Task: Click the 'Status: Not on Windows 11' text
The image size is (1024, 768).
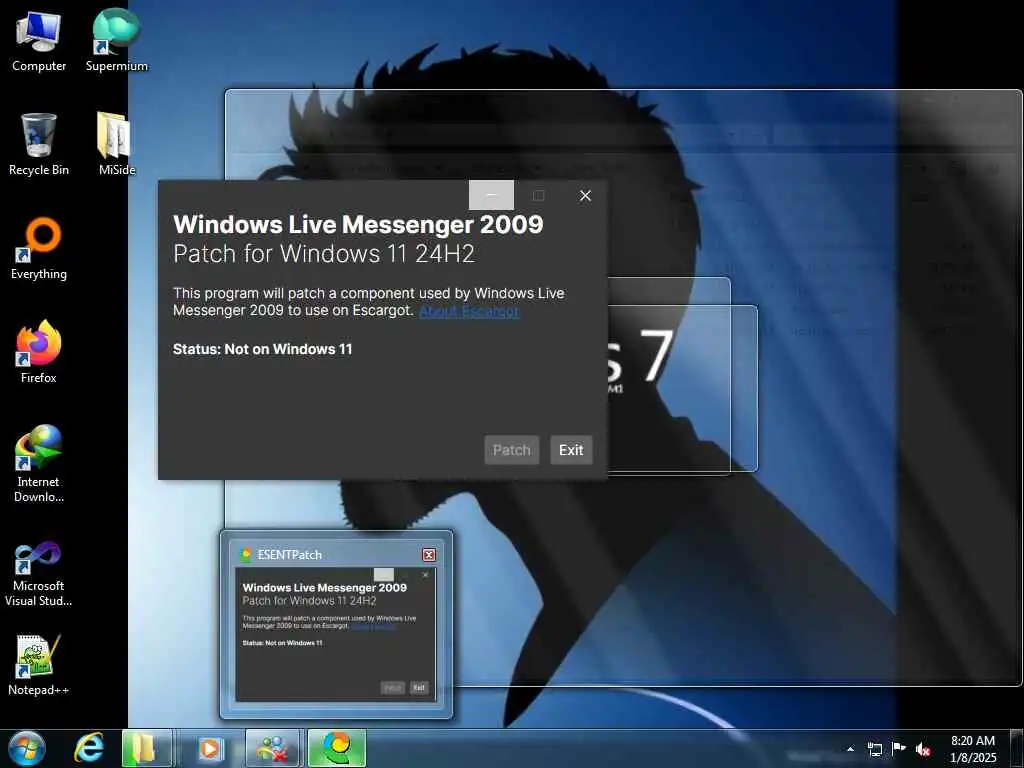Action: 263,349
